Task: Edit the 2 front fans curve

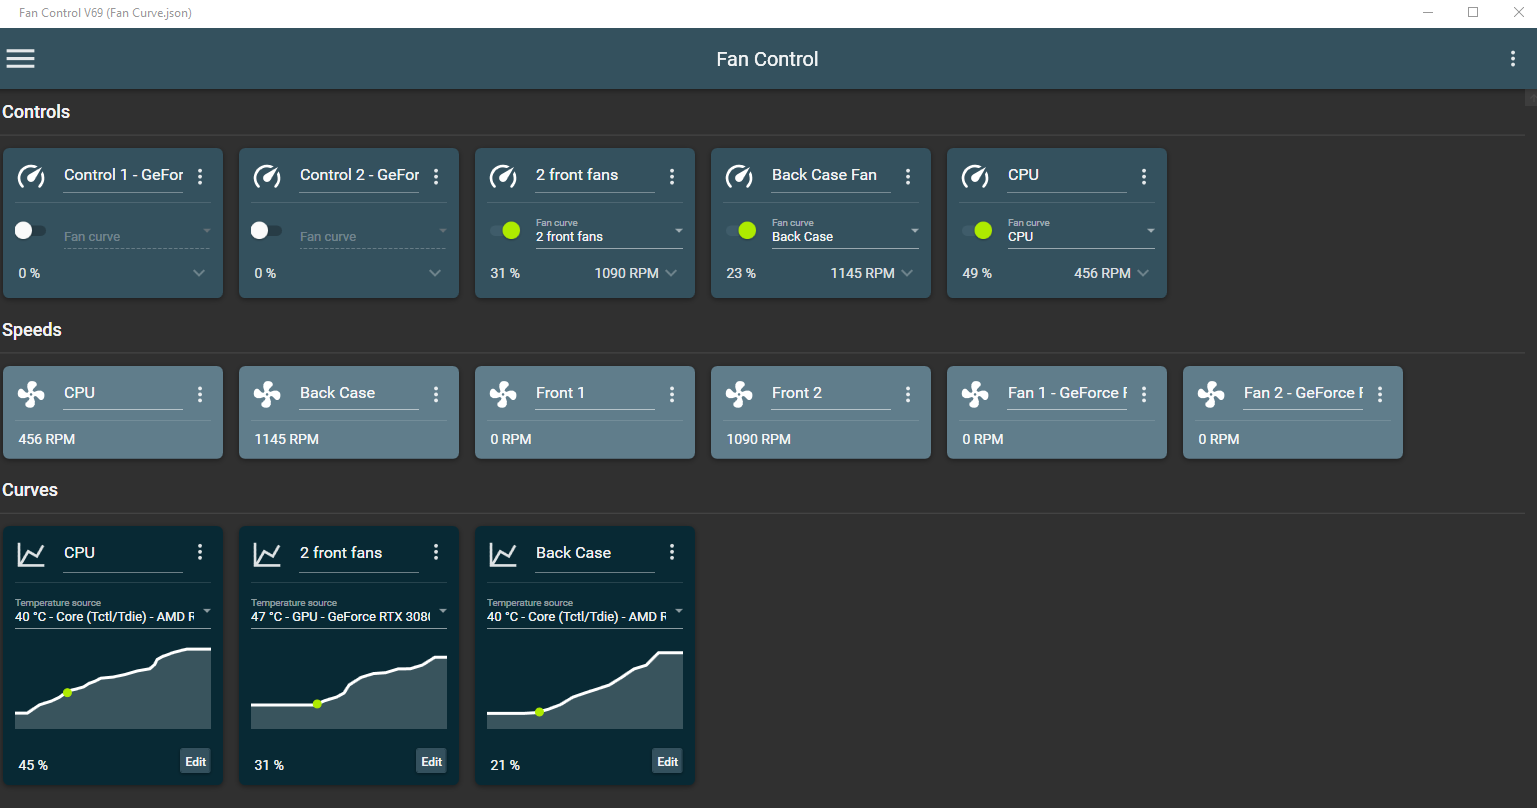Action: tap(431, 761)
